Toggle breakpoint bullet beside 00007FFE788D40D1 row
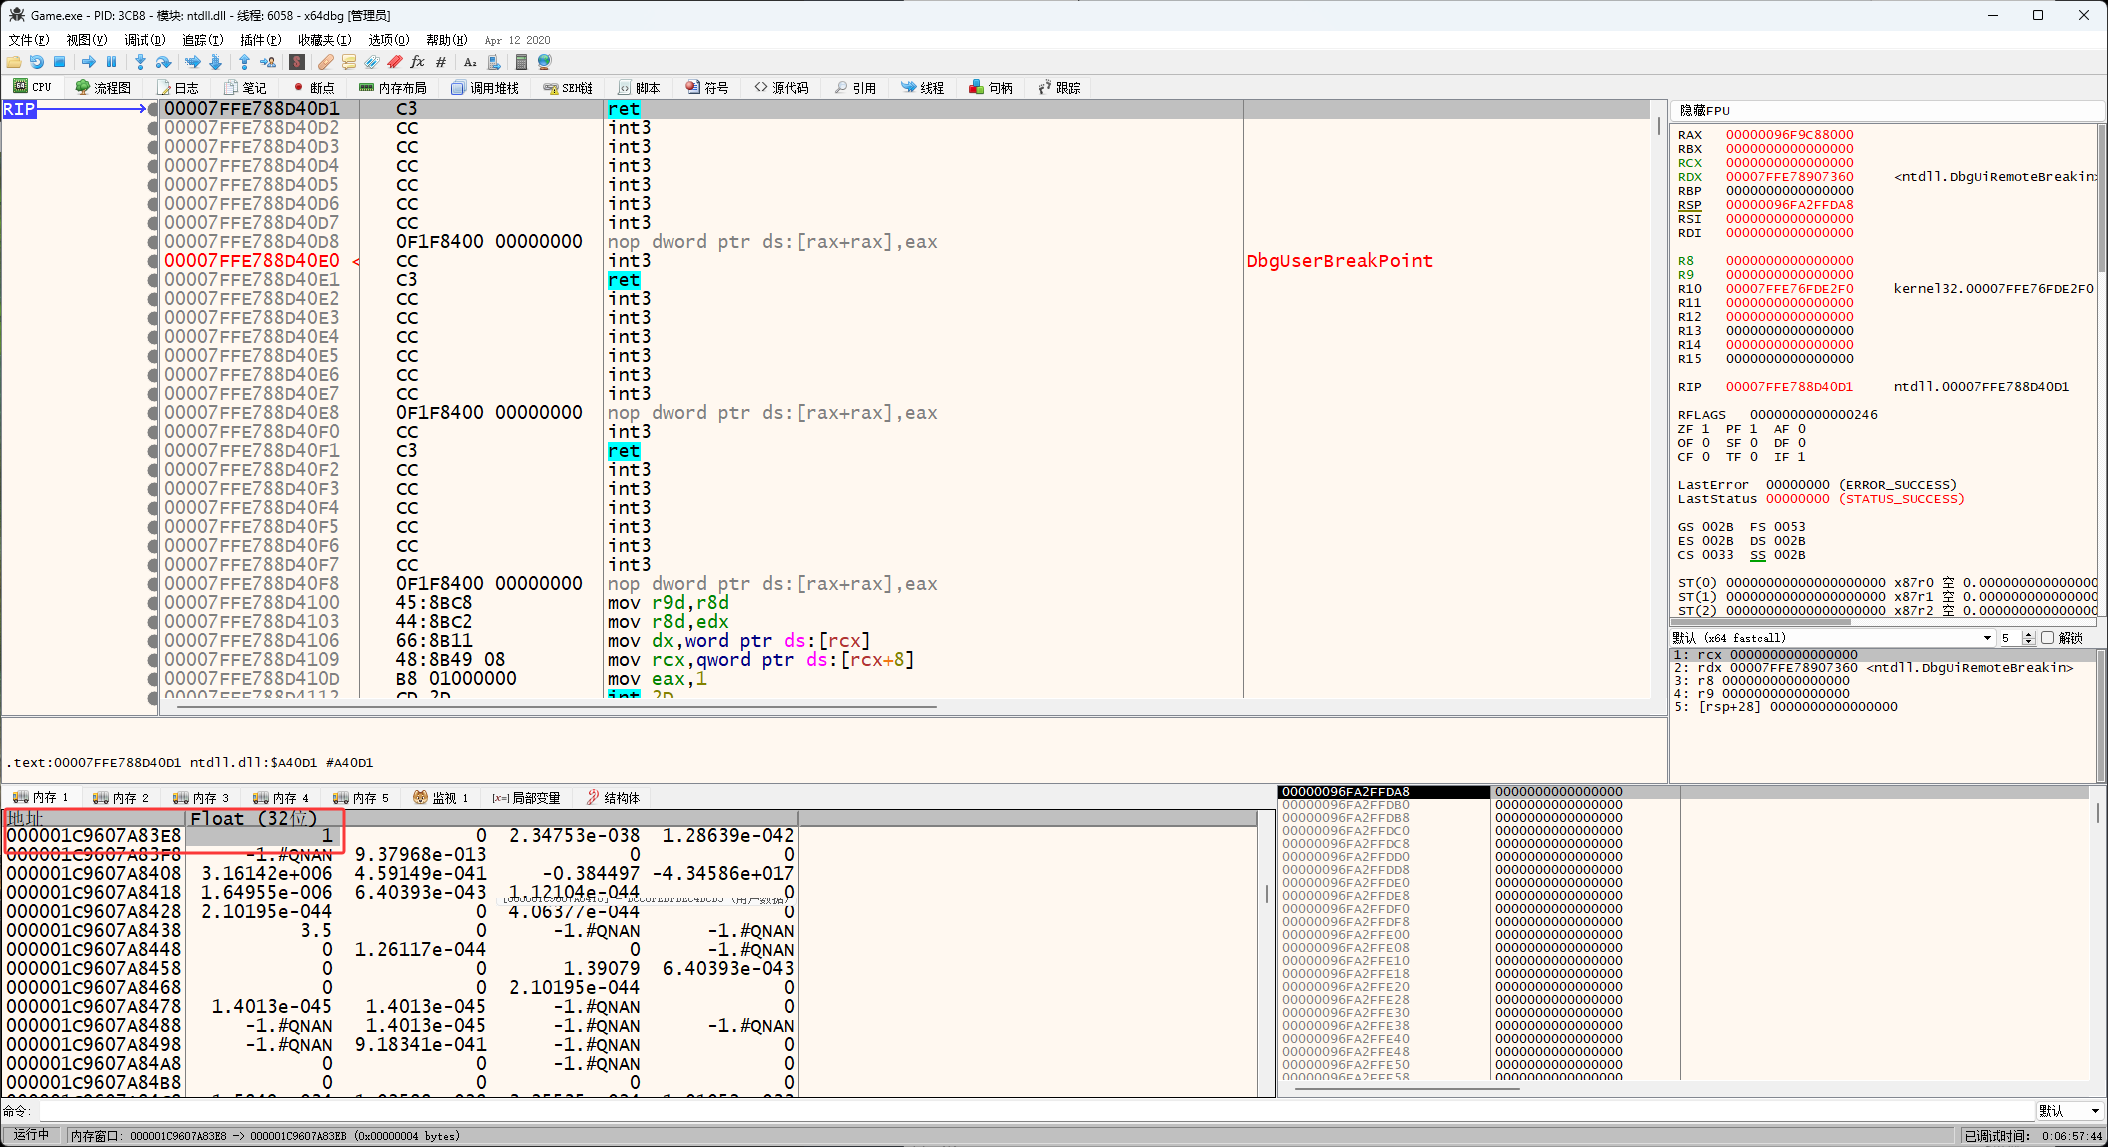Viewport: 2108px width, 1147px height. (153, 109)
